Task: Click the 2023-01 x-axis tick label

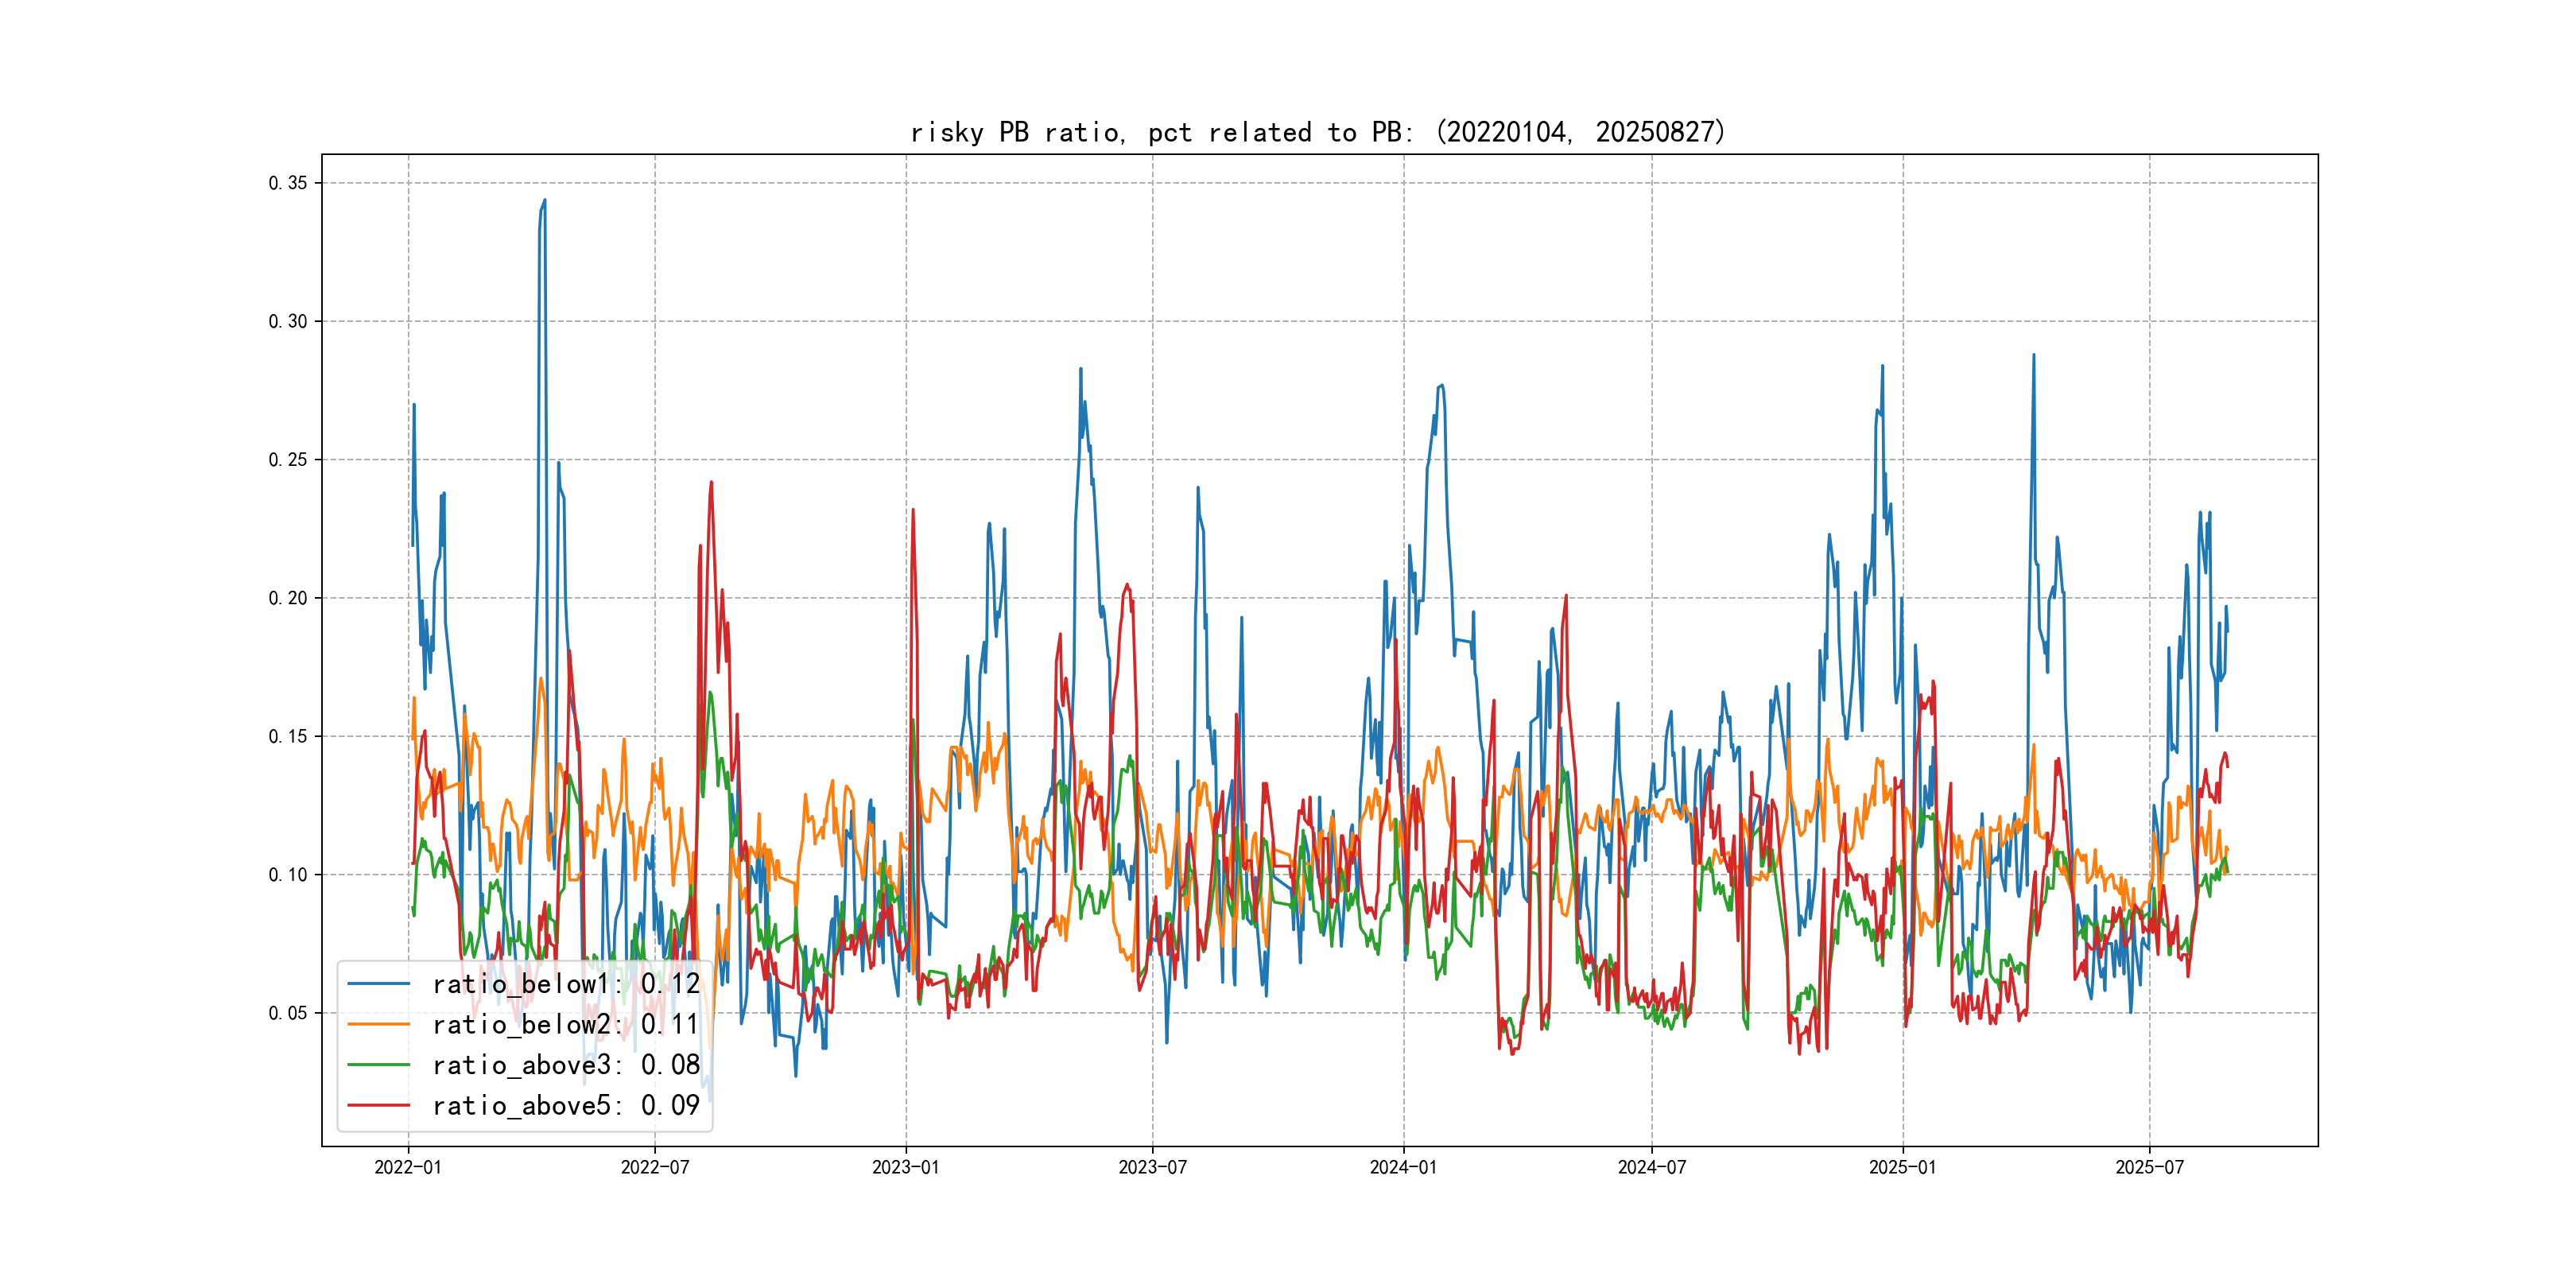Action: (x=905, y=1167)
